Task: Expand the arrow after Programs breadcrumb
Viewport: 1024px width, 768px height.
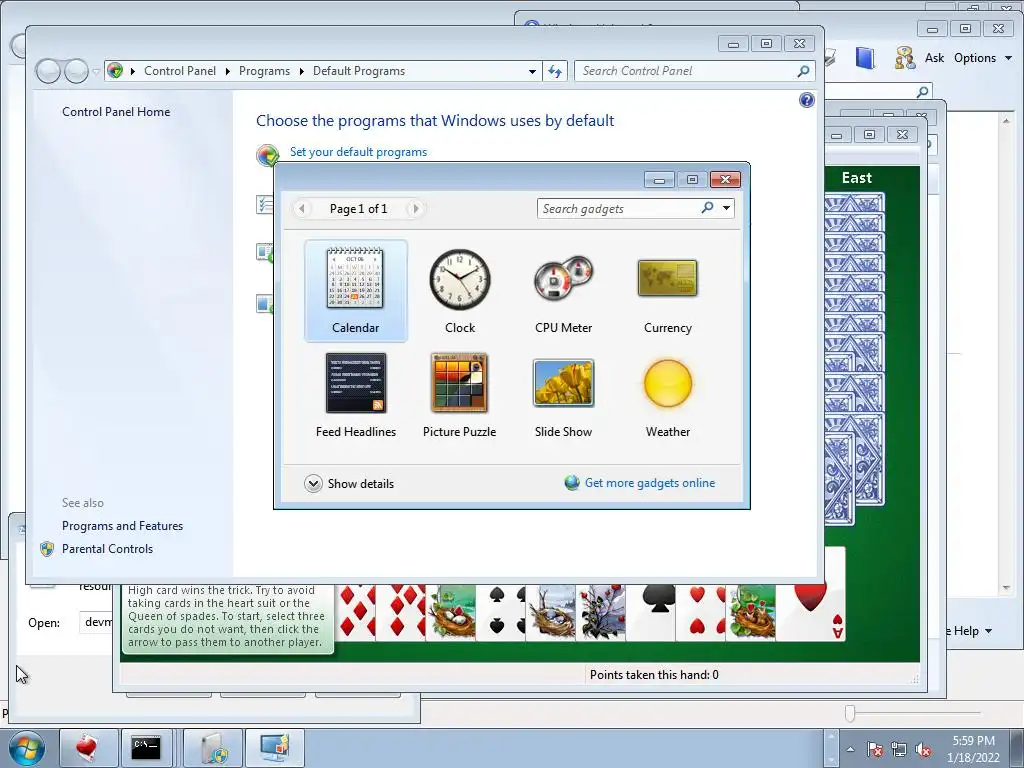Action: tap(302, 71)
